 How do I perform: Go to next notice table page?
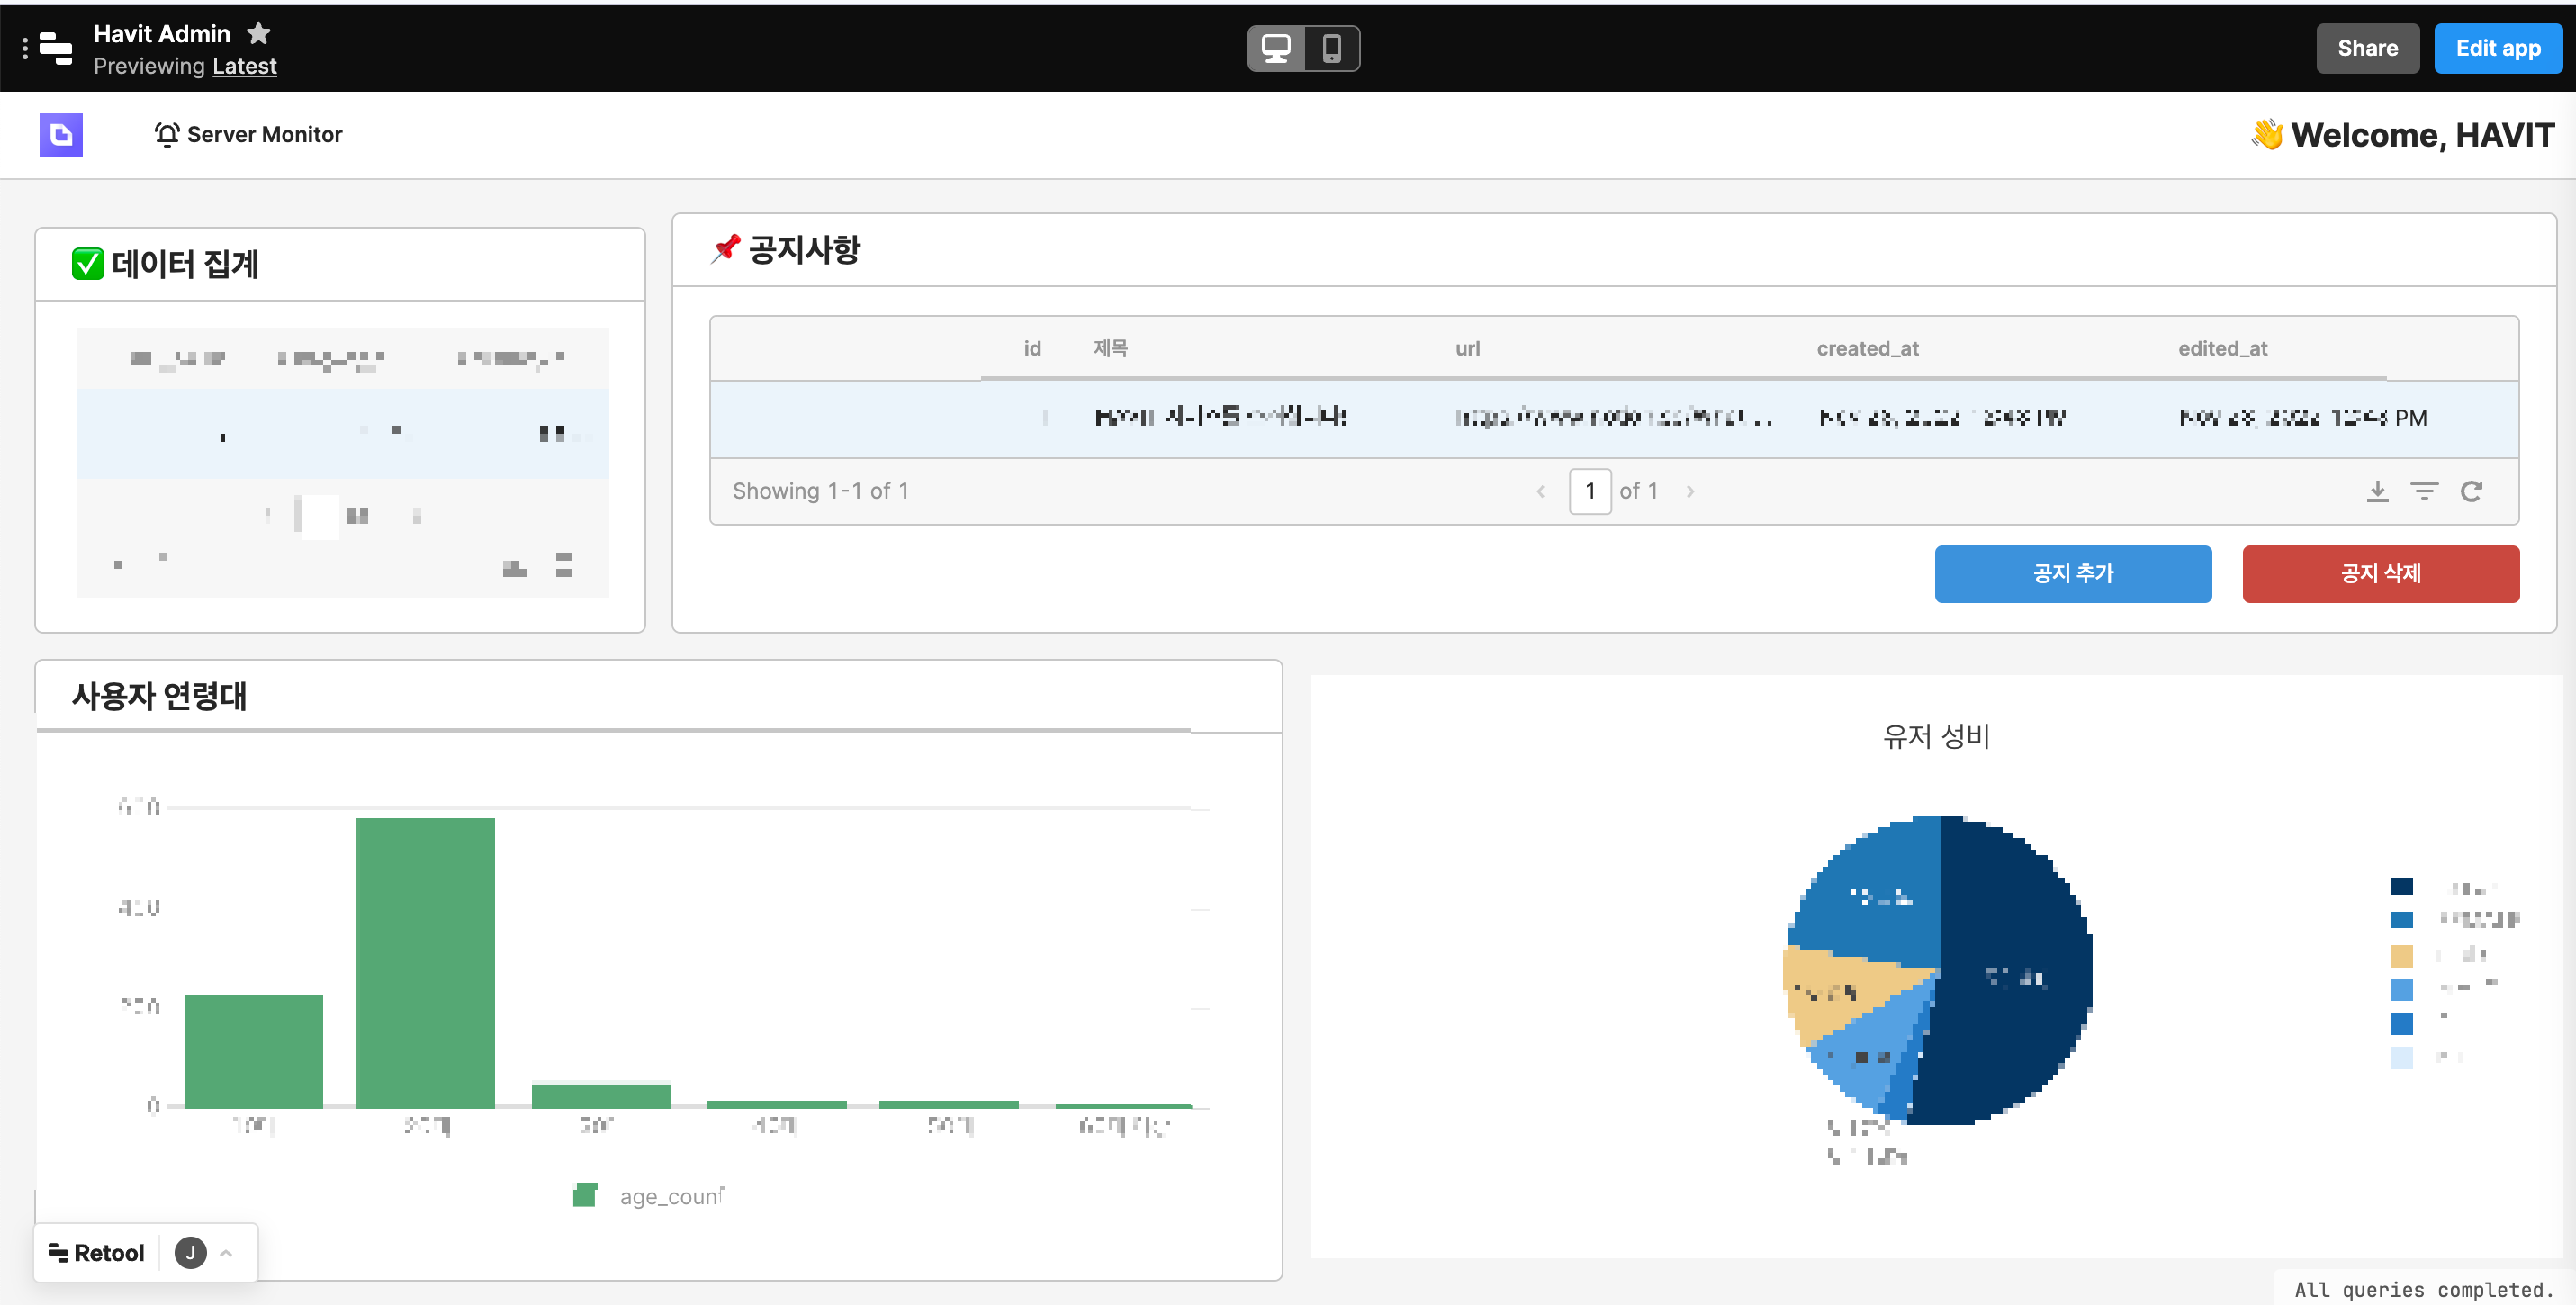click(x=1690, y=491)
